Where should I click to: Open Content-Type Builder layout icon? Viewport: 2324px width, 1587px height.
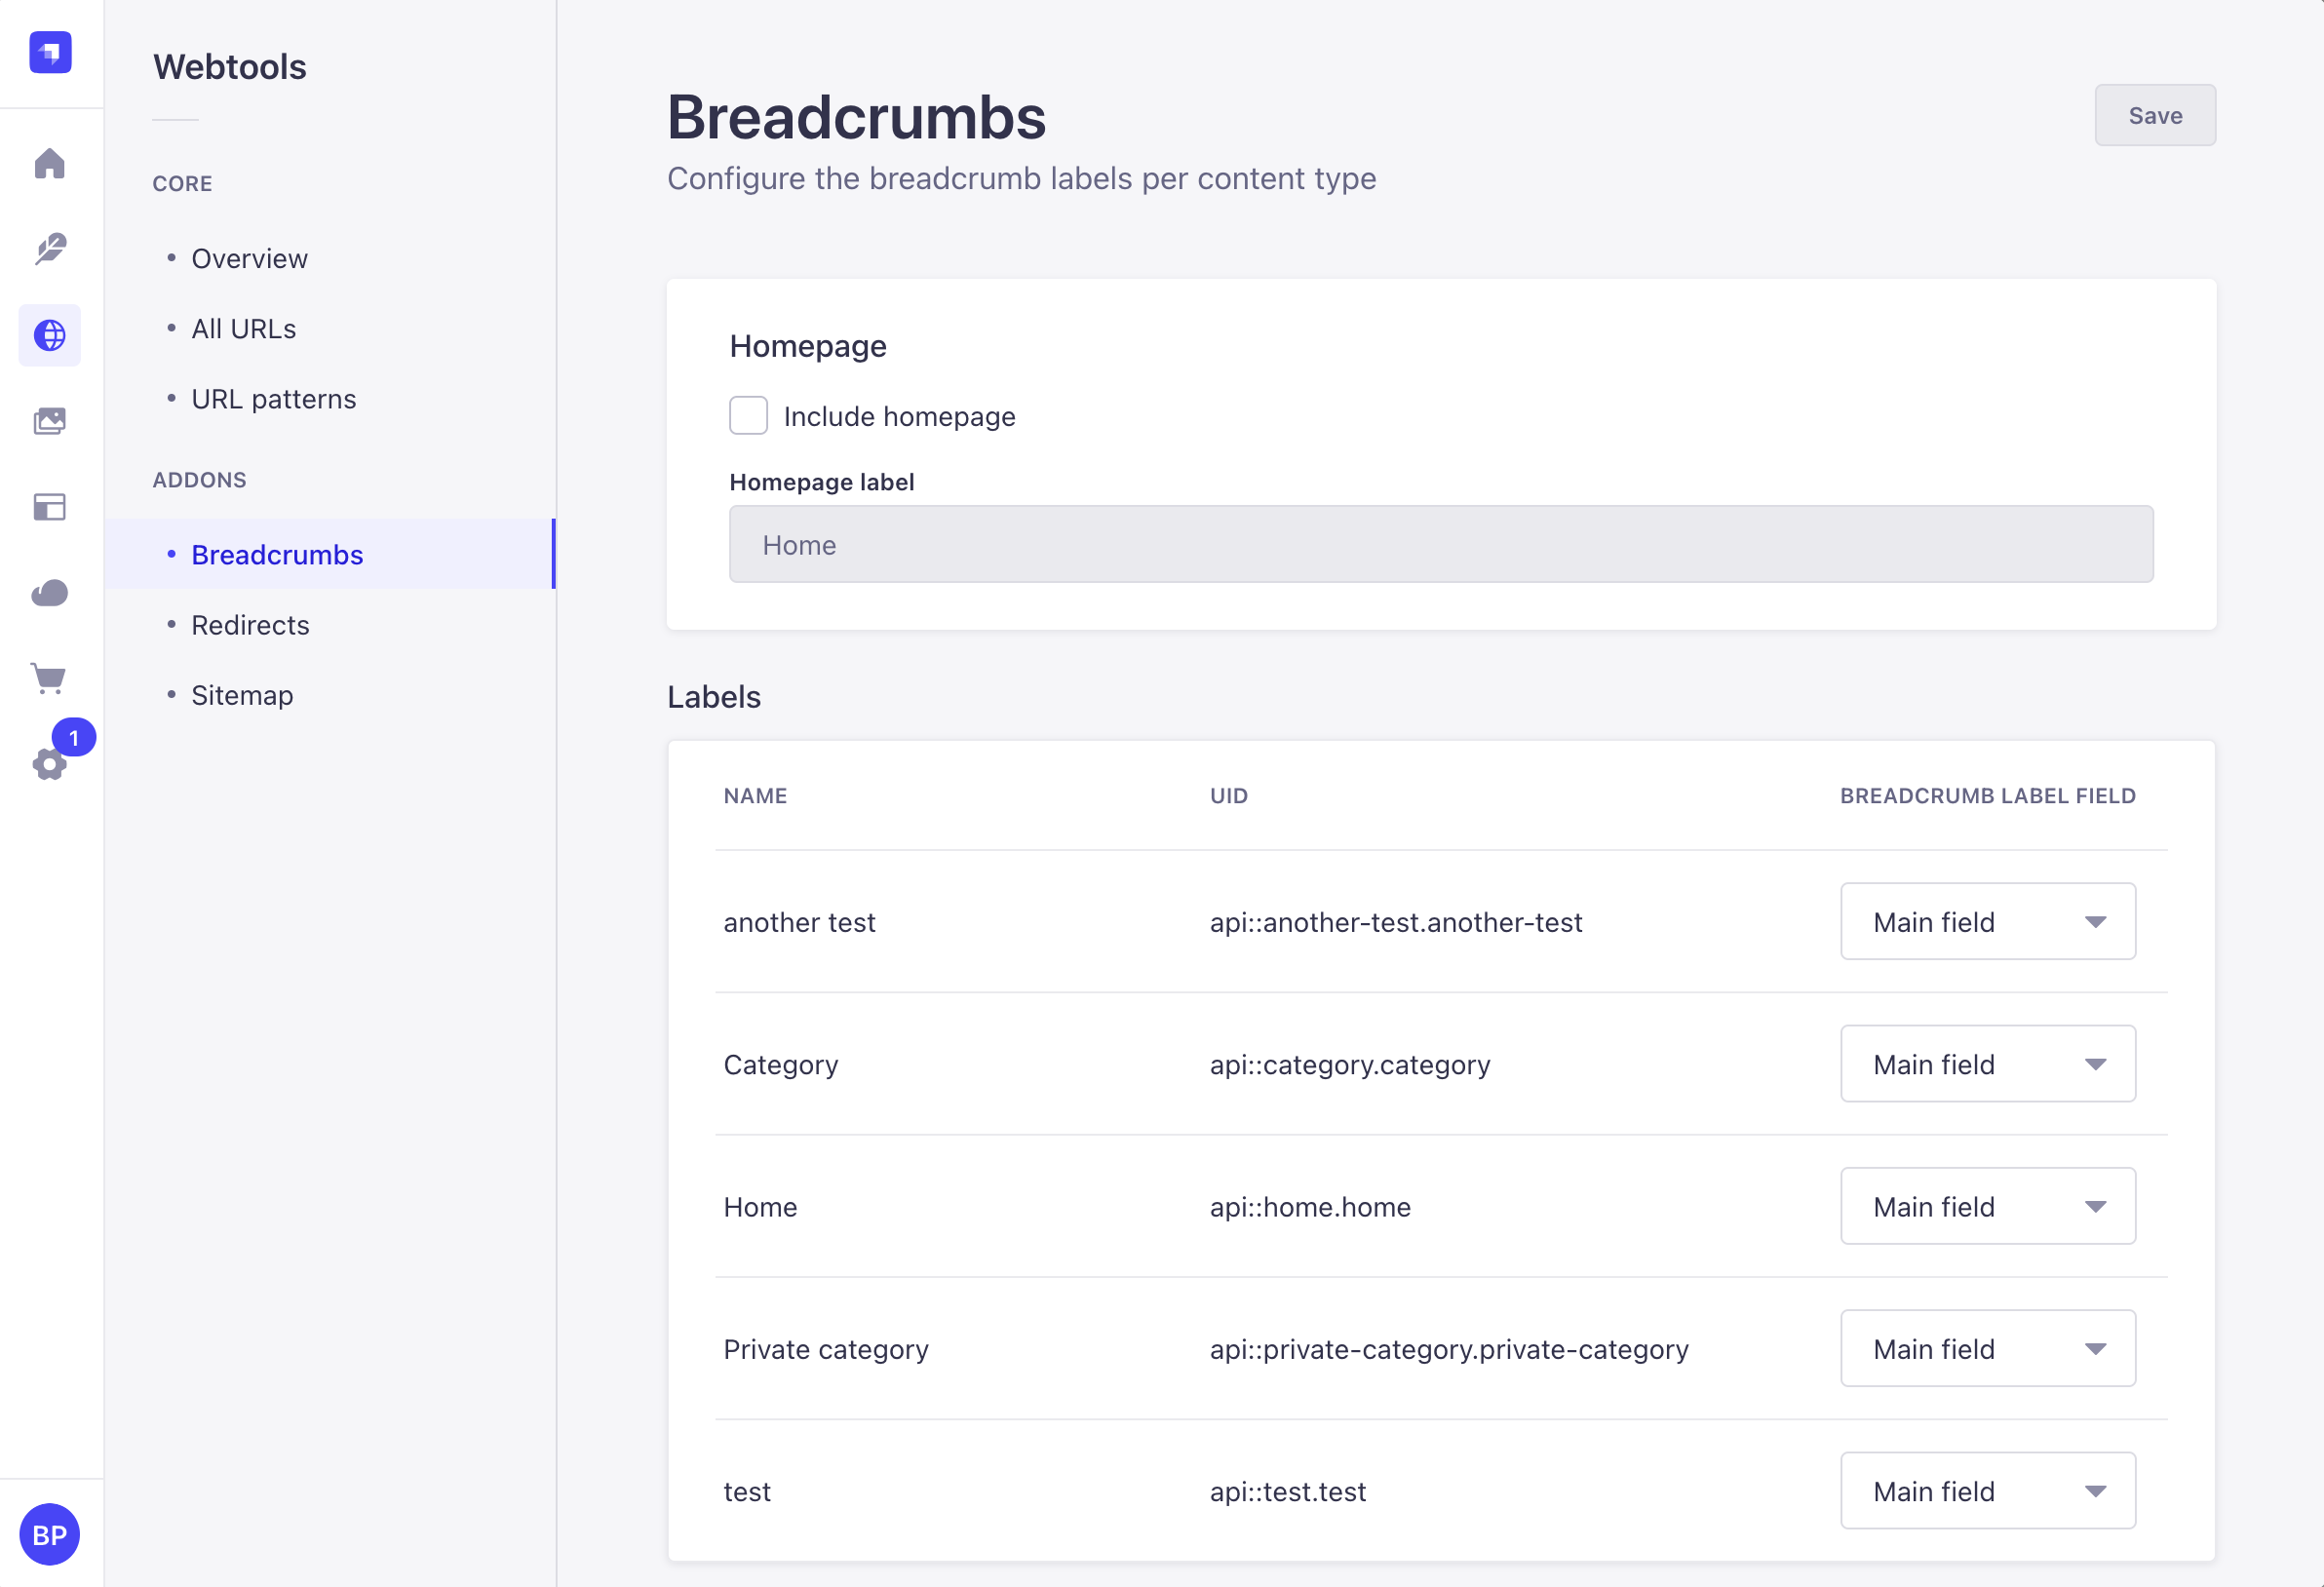[x=50, y=507]
